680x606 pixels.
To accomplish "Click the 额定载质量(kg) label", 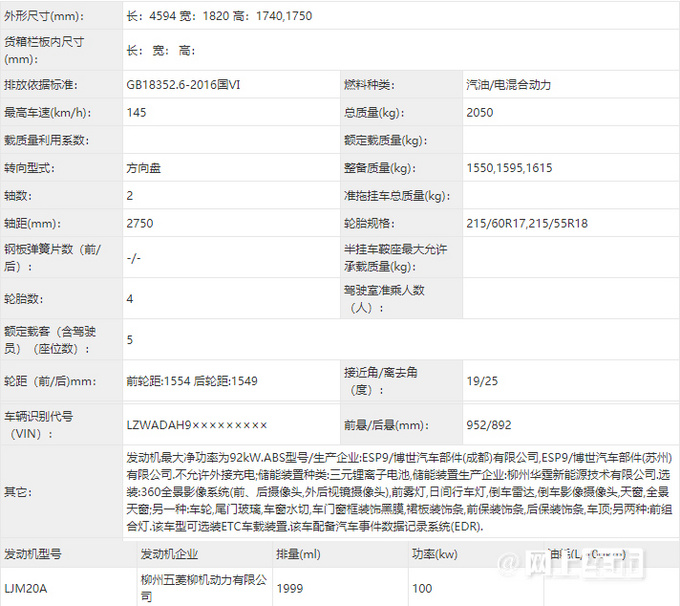I will pyautogui.click(x=386, y=140).
